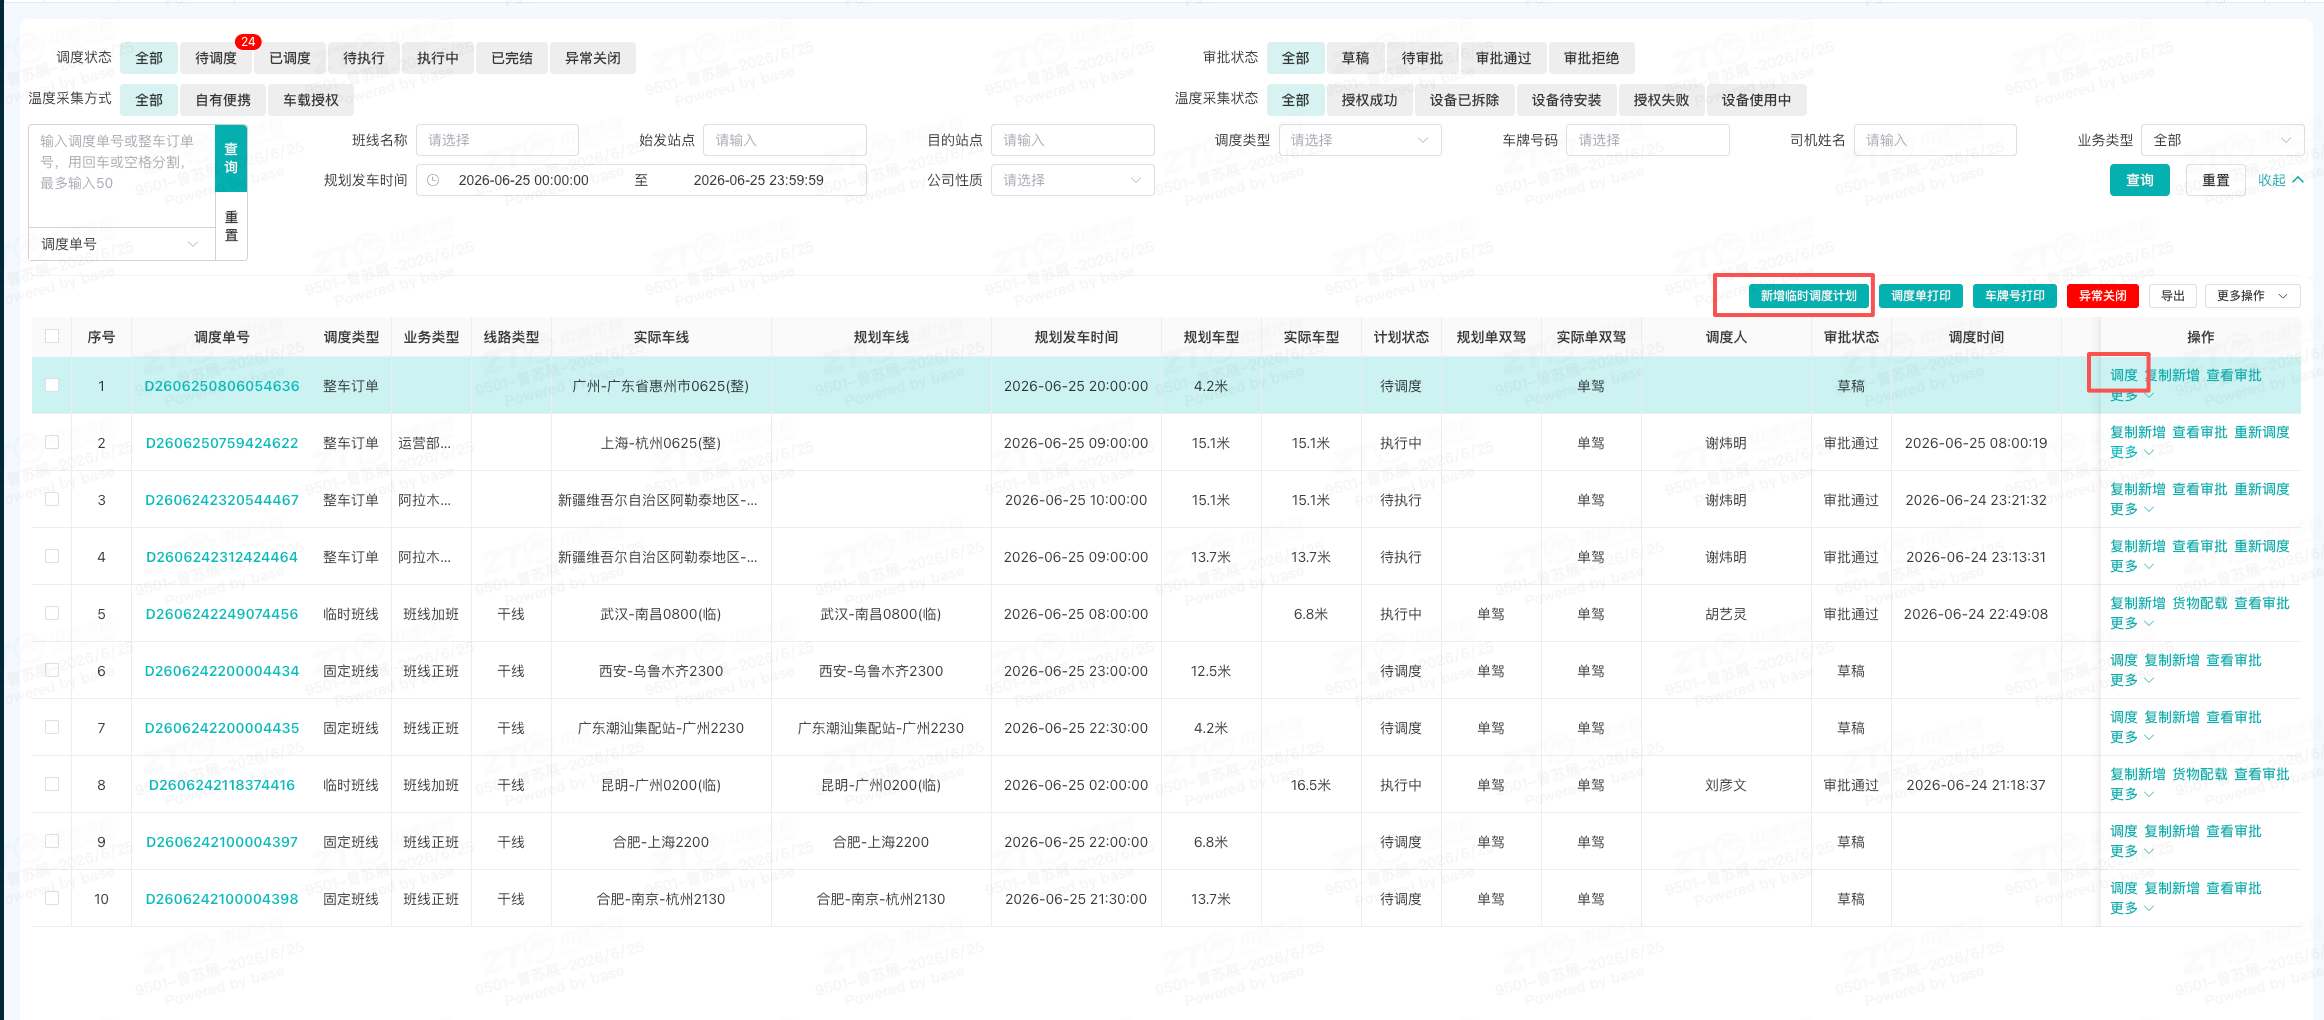This screenshot has width=2324, height=1020.
Task: Focus the 司机姓名 input field
Action: pos(1934,140)
